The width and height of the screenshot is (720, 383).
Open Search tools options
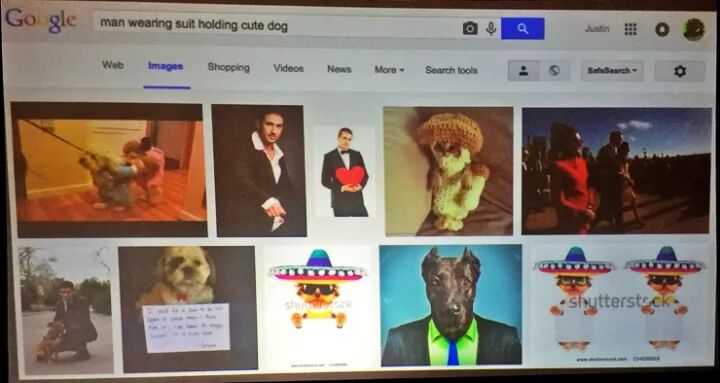coord(451,70)
